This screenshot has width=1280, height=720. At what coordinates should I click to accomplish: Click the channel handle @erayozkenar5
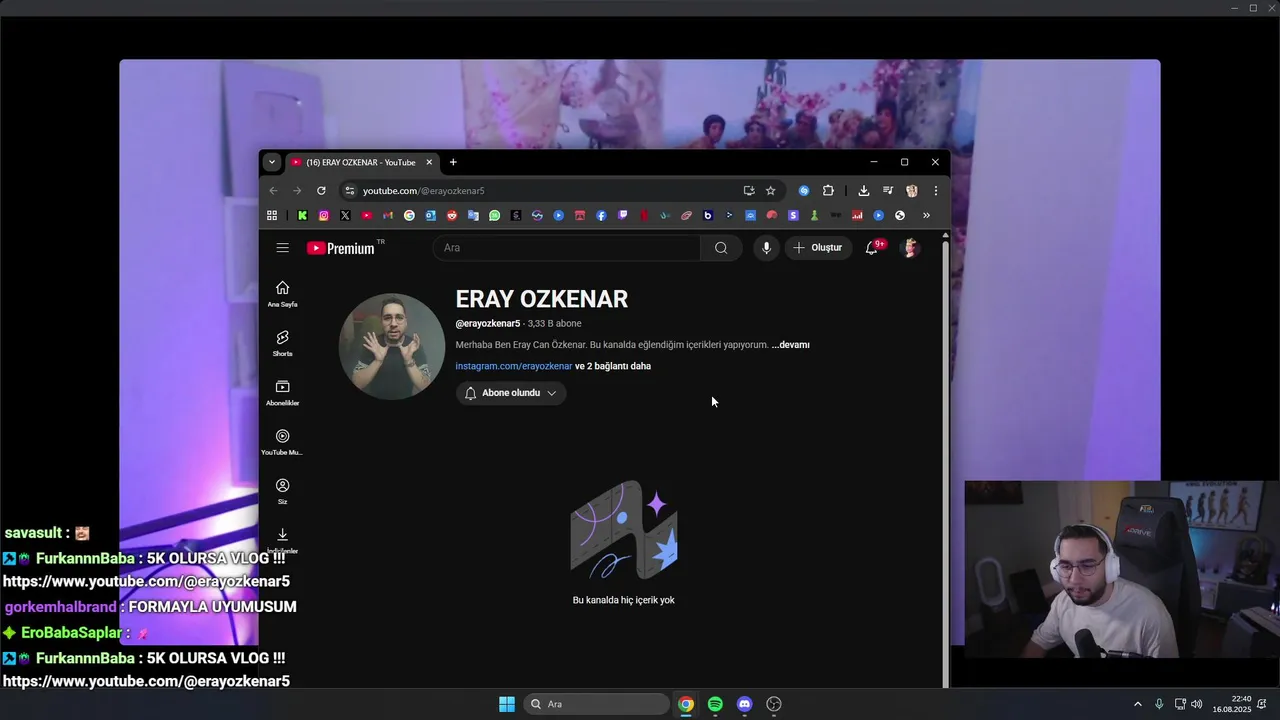[488, 324]
